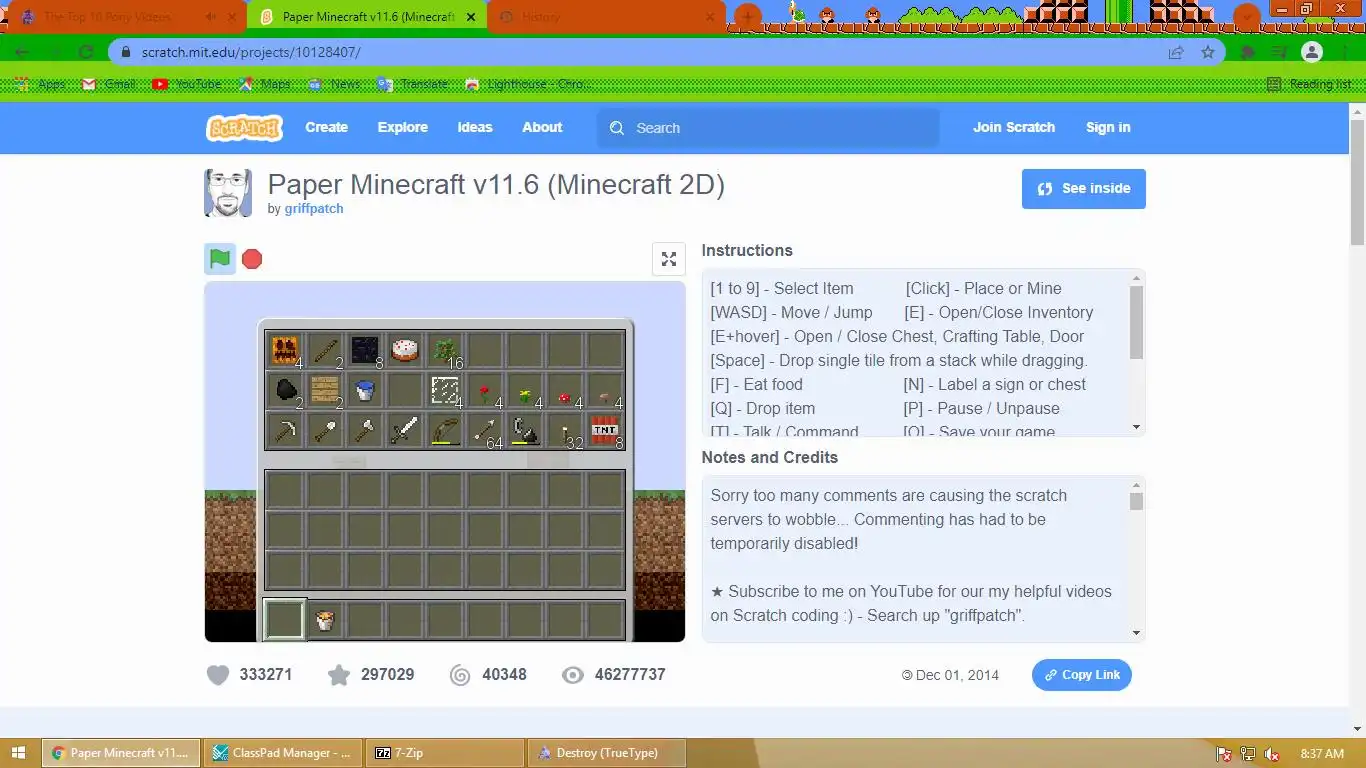The image size is (1366, 768).
Task: Switch to ClassPad Manager in taskbar
Action: [x=285, y=753]
